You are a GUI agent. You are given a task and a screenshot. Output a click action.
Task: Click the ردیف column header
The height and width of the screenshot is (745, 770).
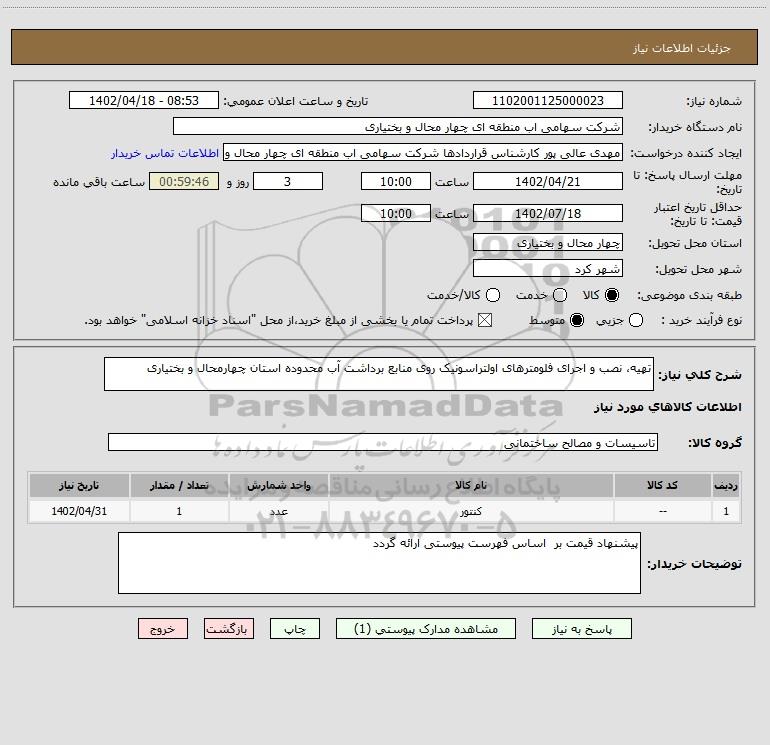726,485
